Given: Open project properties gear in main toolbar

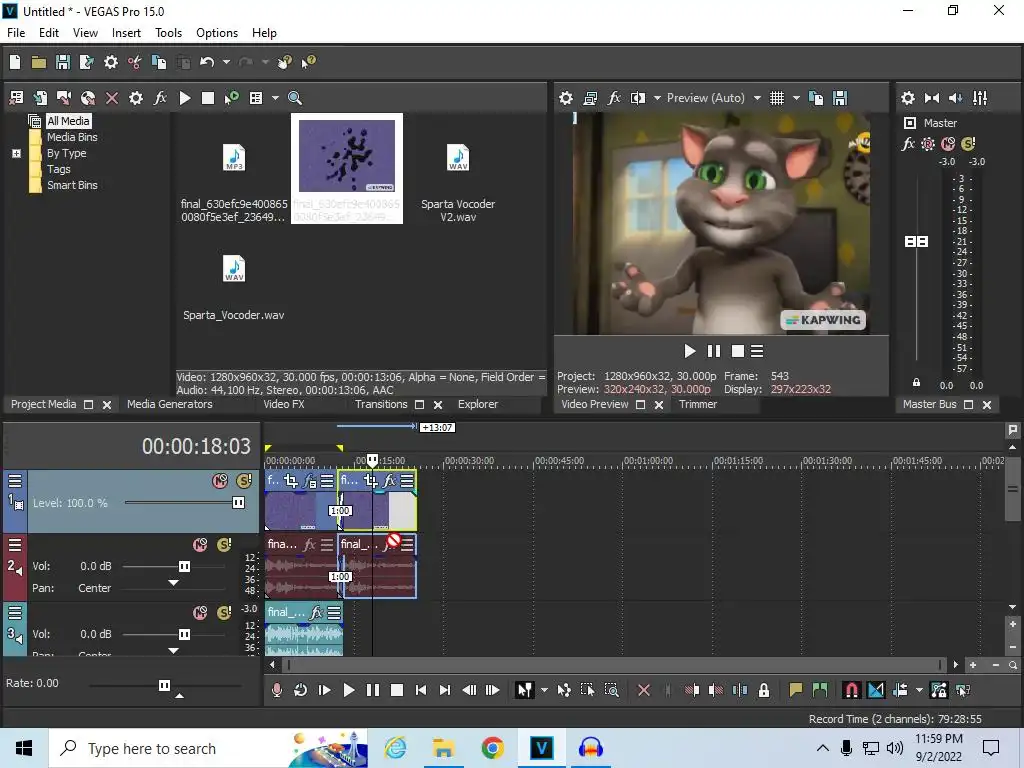Looking at the screenshot, I should 111,62.
